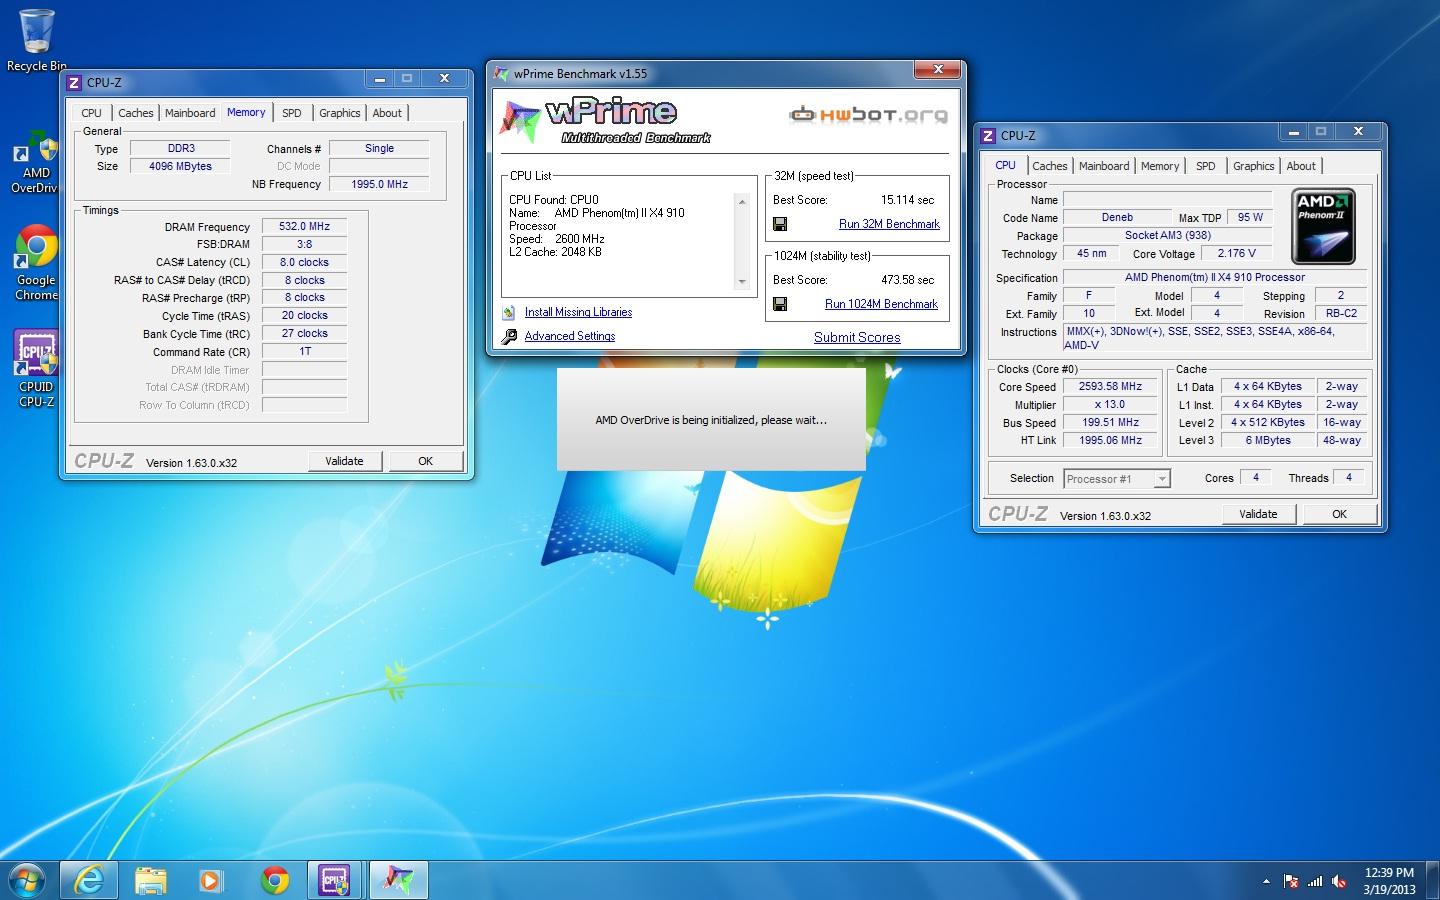This screenshot has height=900, width=1440.
Task: Click the NB Frequency value 1995.0 MHz
Action: coord(379,184)
